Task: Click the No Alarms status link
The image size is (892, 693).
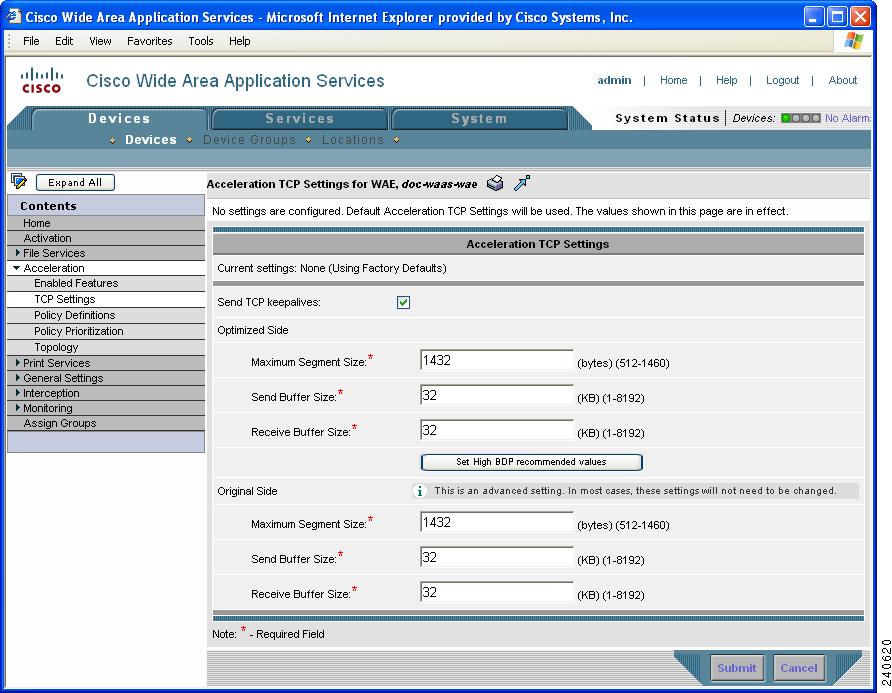Action: point(848,118)
